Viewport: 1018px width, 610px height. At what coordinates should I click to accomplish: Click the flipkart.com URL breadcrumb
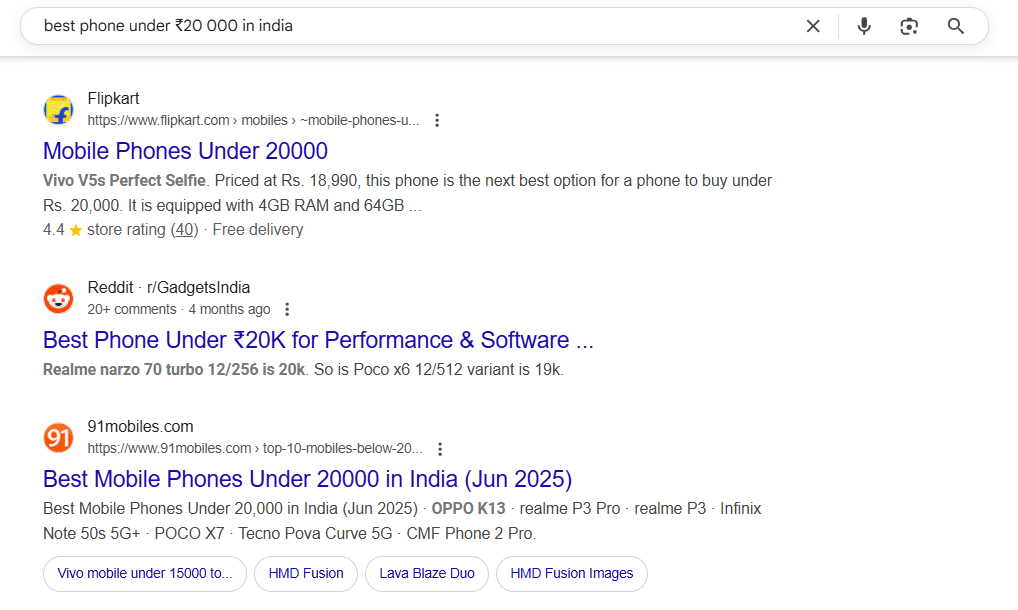[x=253, y=121]
